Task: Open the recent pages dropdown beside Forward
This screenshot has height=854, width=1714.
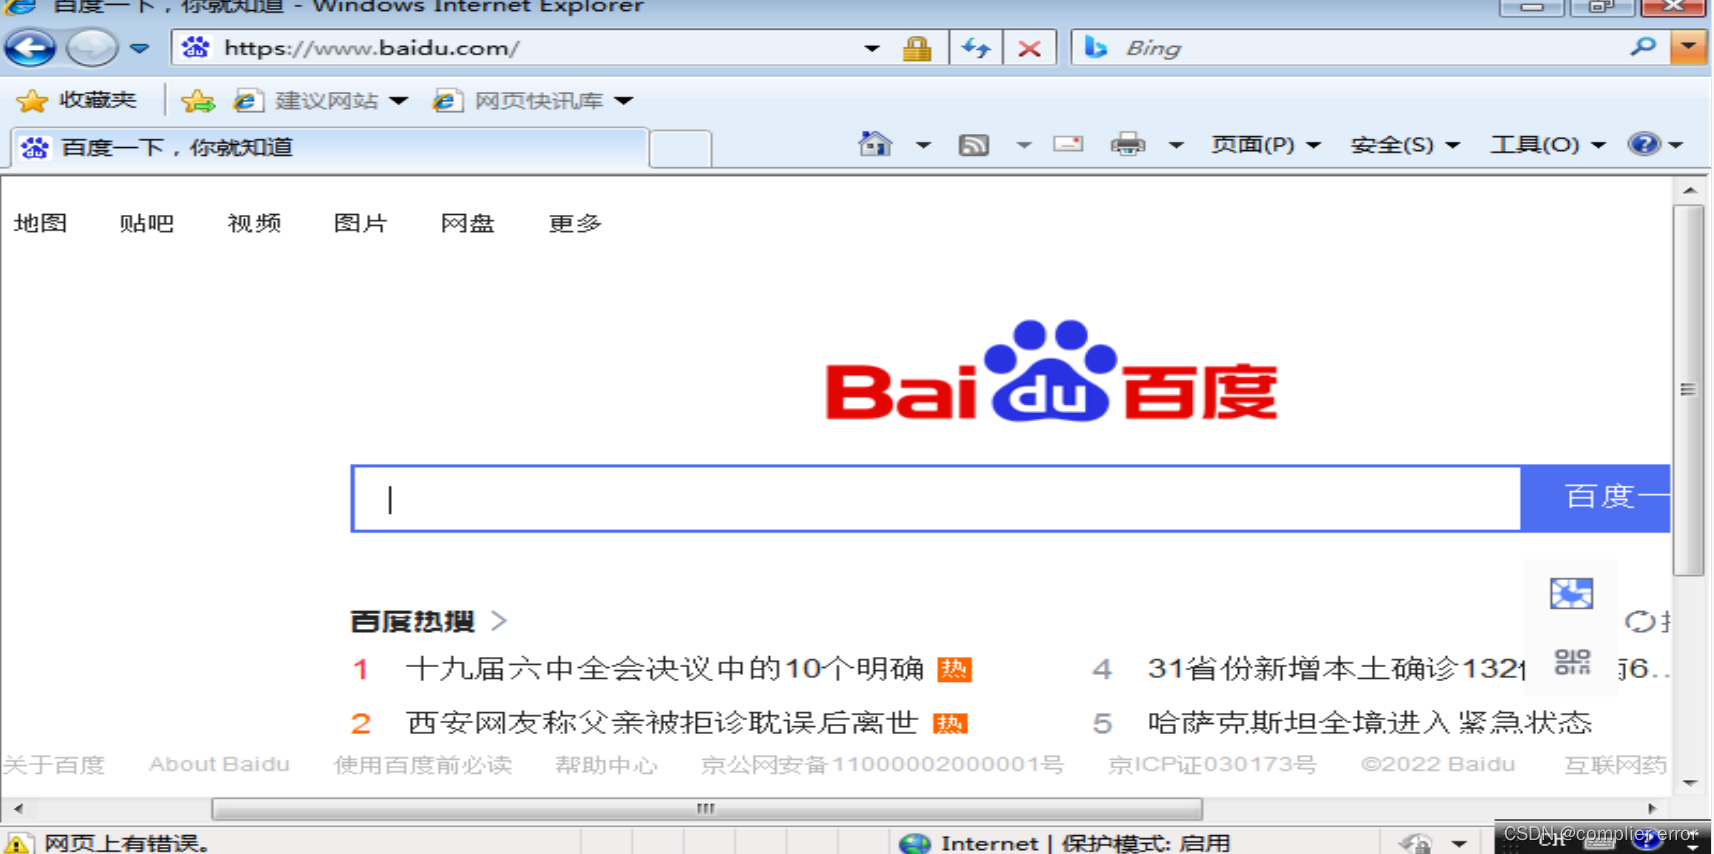Action: pos(139,48)
